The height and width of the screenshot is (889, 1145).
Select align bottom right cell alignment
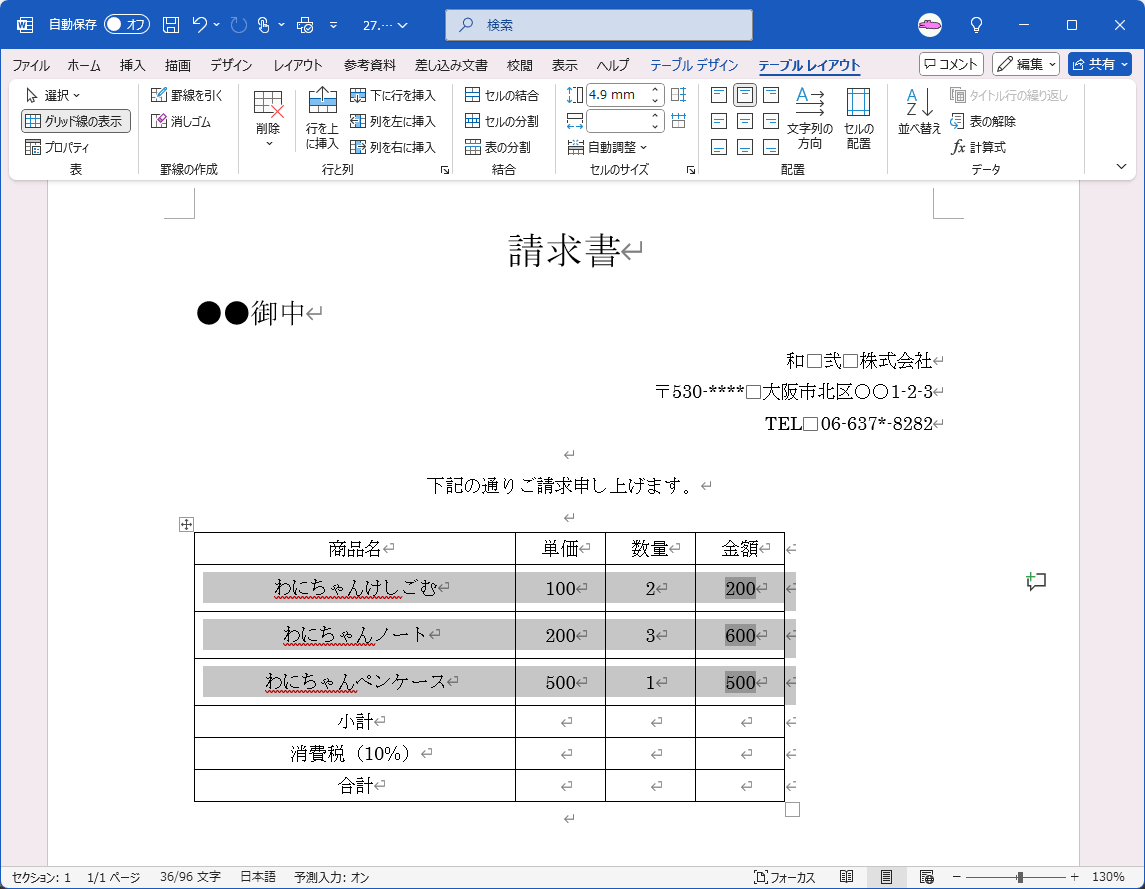coord(771,148)
